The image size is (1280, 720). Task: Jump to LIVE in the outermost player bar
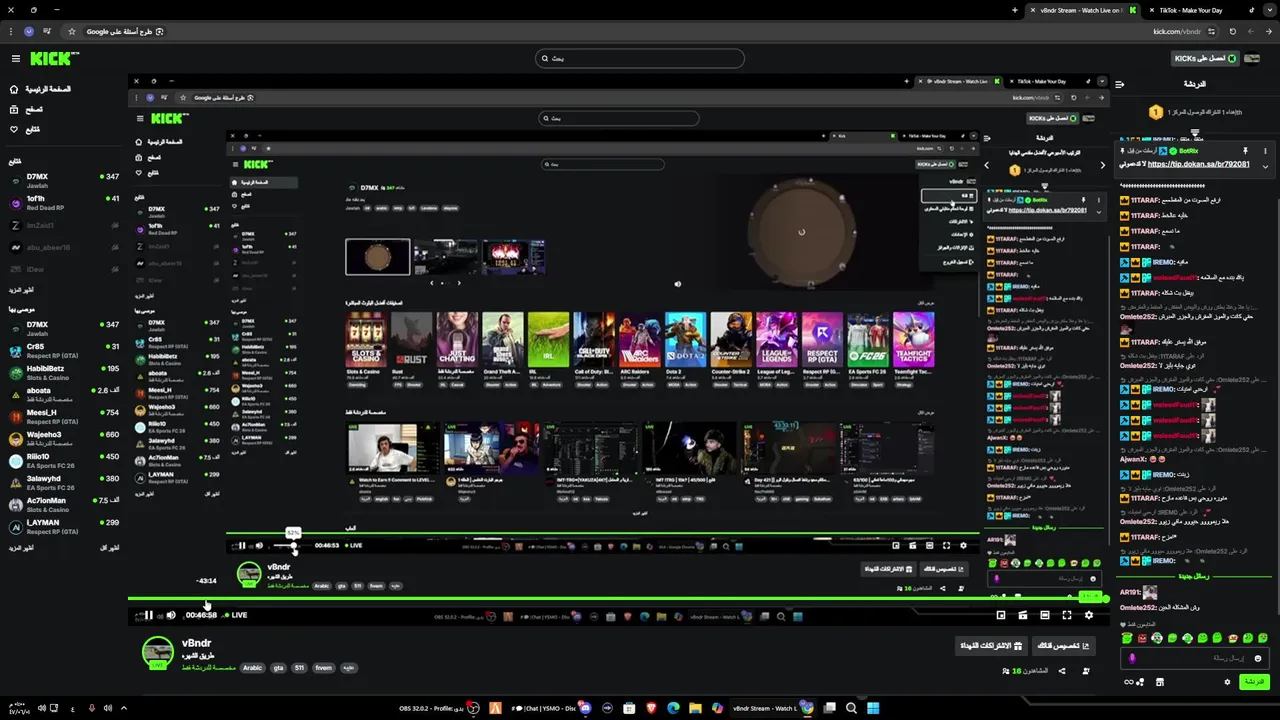pyautogui.click(x=236, y=615)
